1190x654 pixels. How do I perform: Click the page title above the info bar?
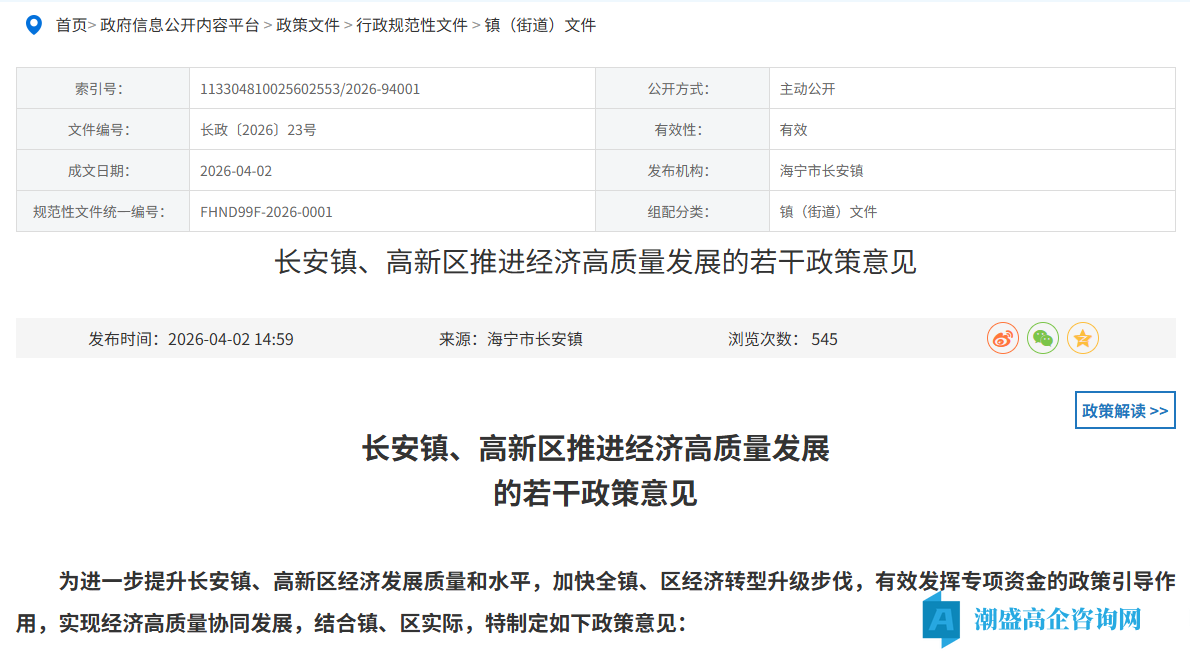pos(596,263)
